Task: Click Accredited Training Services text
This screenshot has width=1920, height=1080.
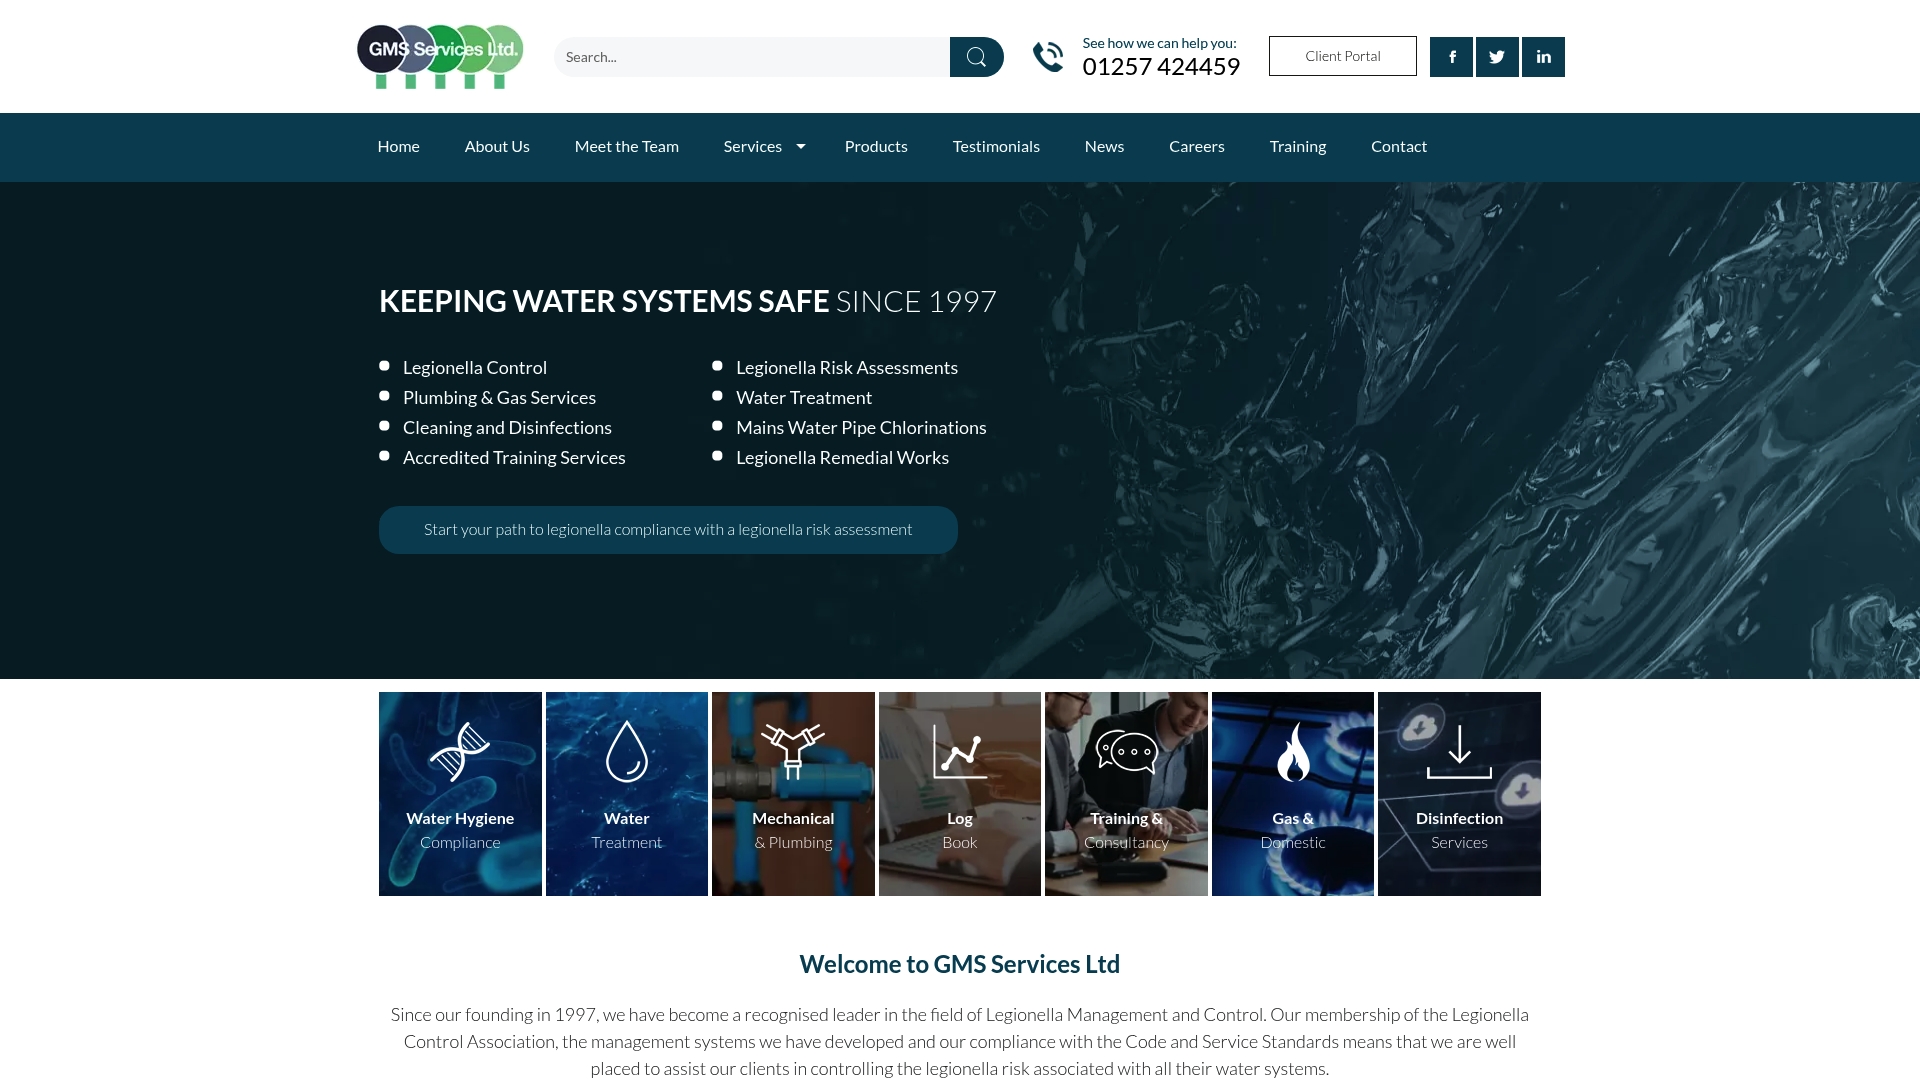Action: [514, 458]
